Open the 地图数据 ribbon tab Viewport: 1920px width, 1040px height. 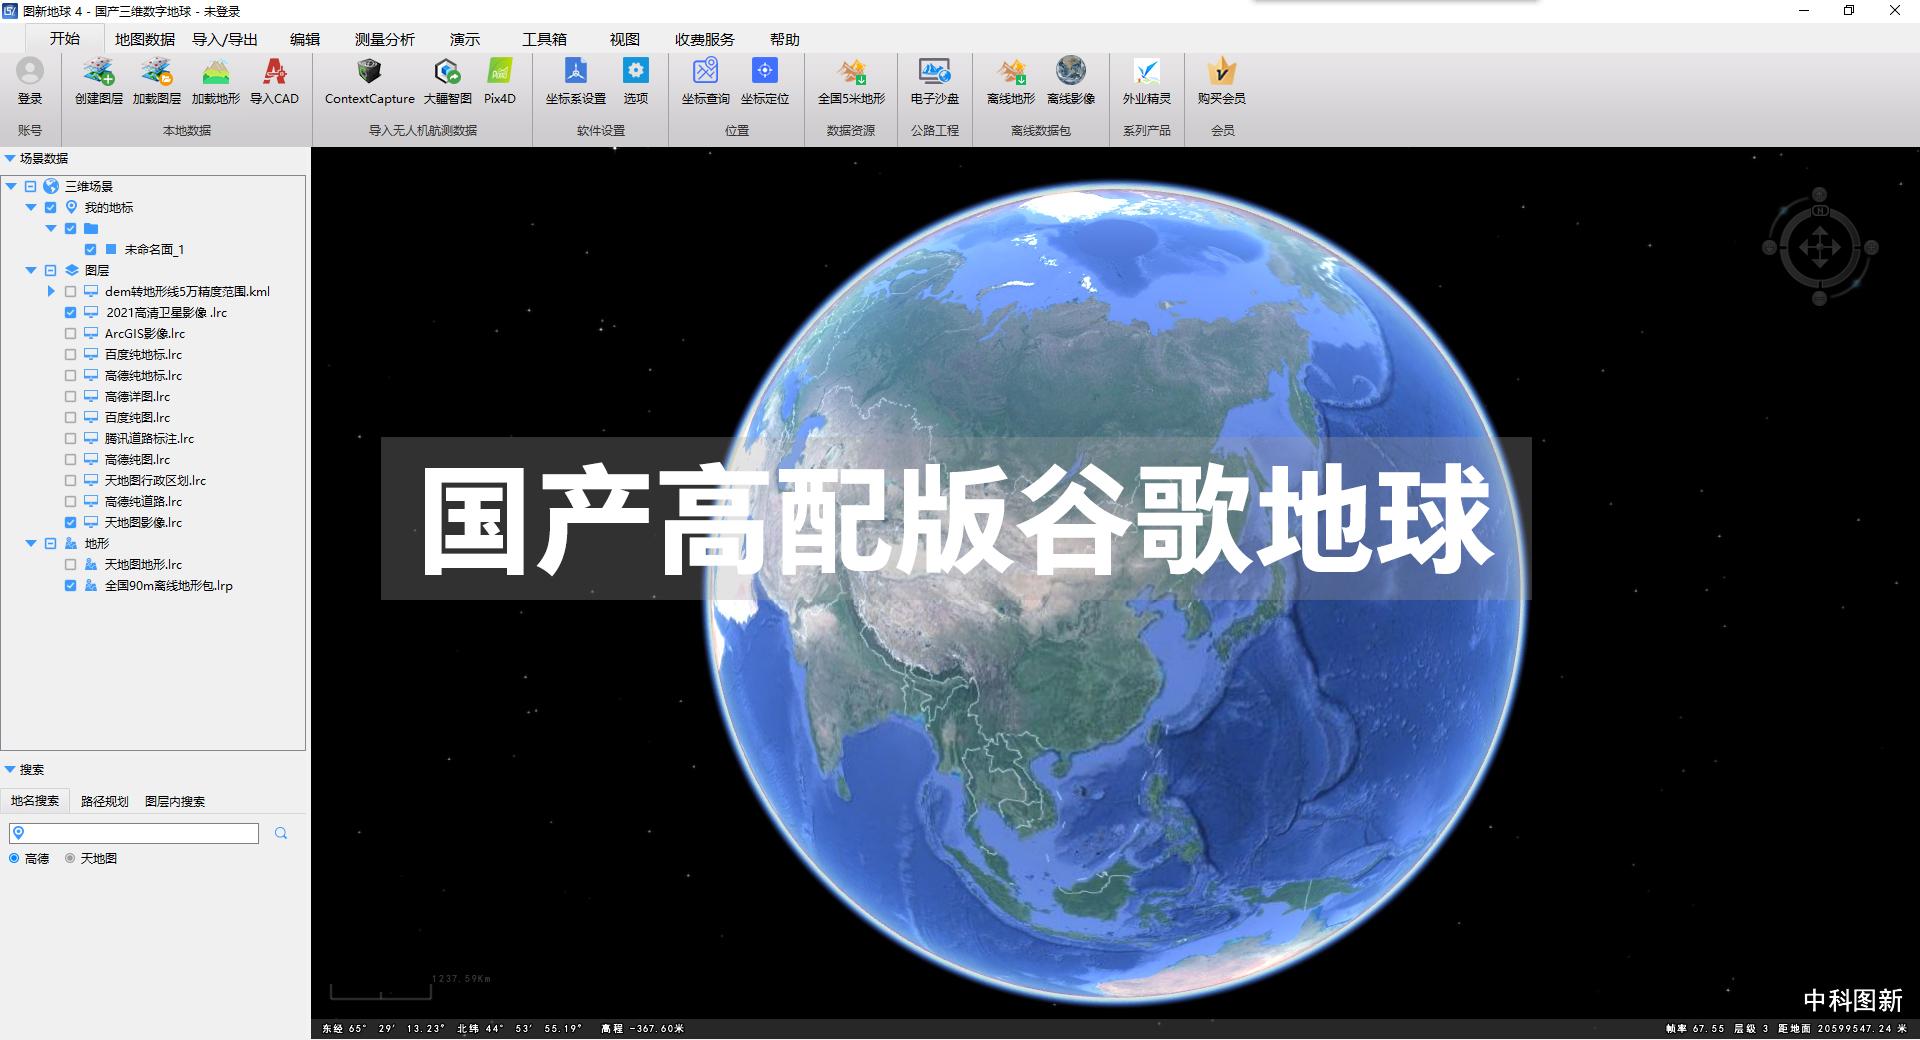click(x=145, y=39)
